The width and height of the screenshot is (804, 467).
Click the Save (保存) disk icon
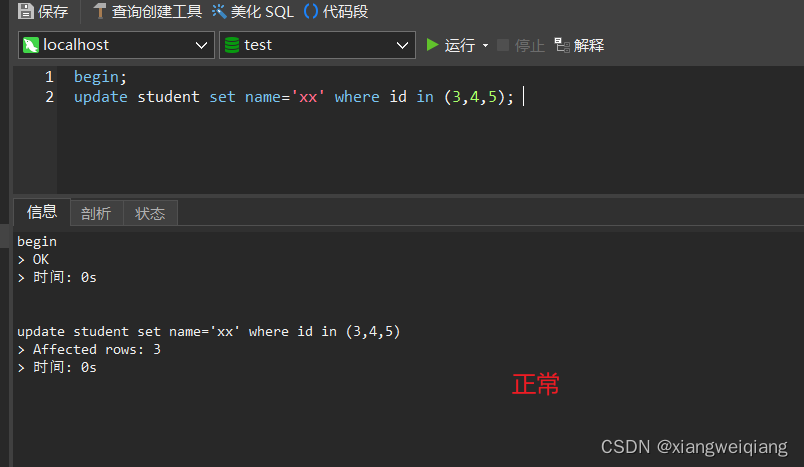(26, 11)
